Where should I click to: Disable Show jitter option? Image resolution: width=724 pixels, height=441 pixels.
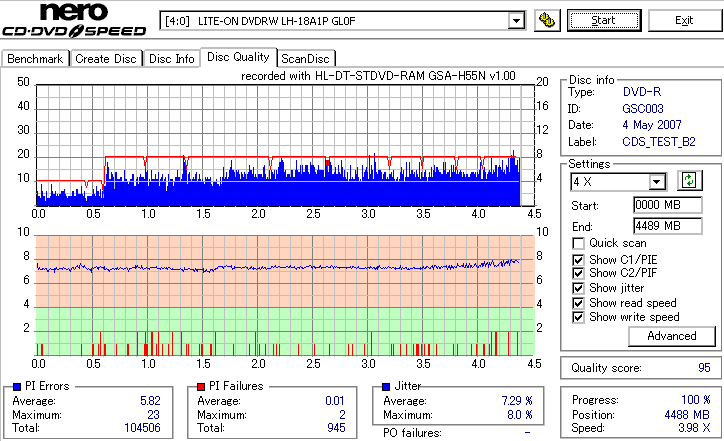click(578, 288)
